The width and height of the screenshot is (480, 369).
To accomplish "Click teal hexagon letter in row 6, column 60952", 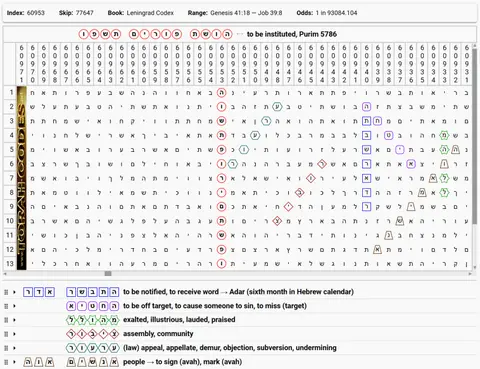I will point(233,164).
